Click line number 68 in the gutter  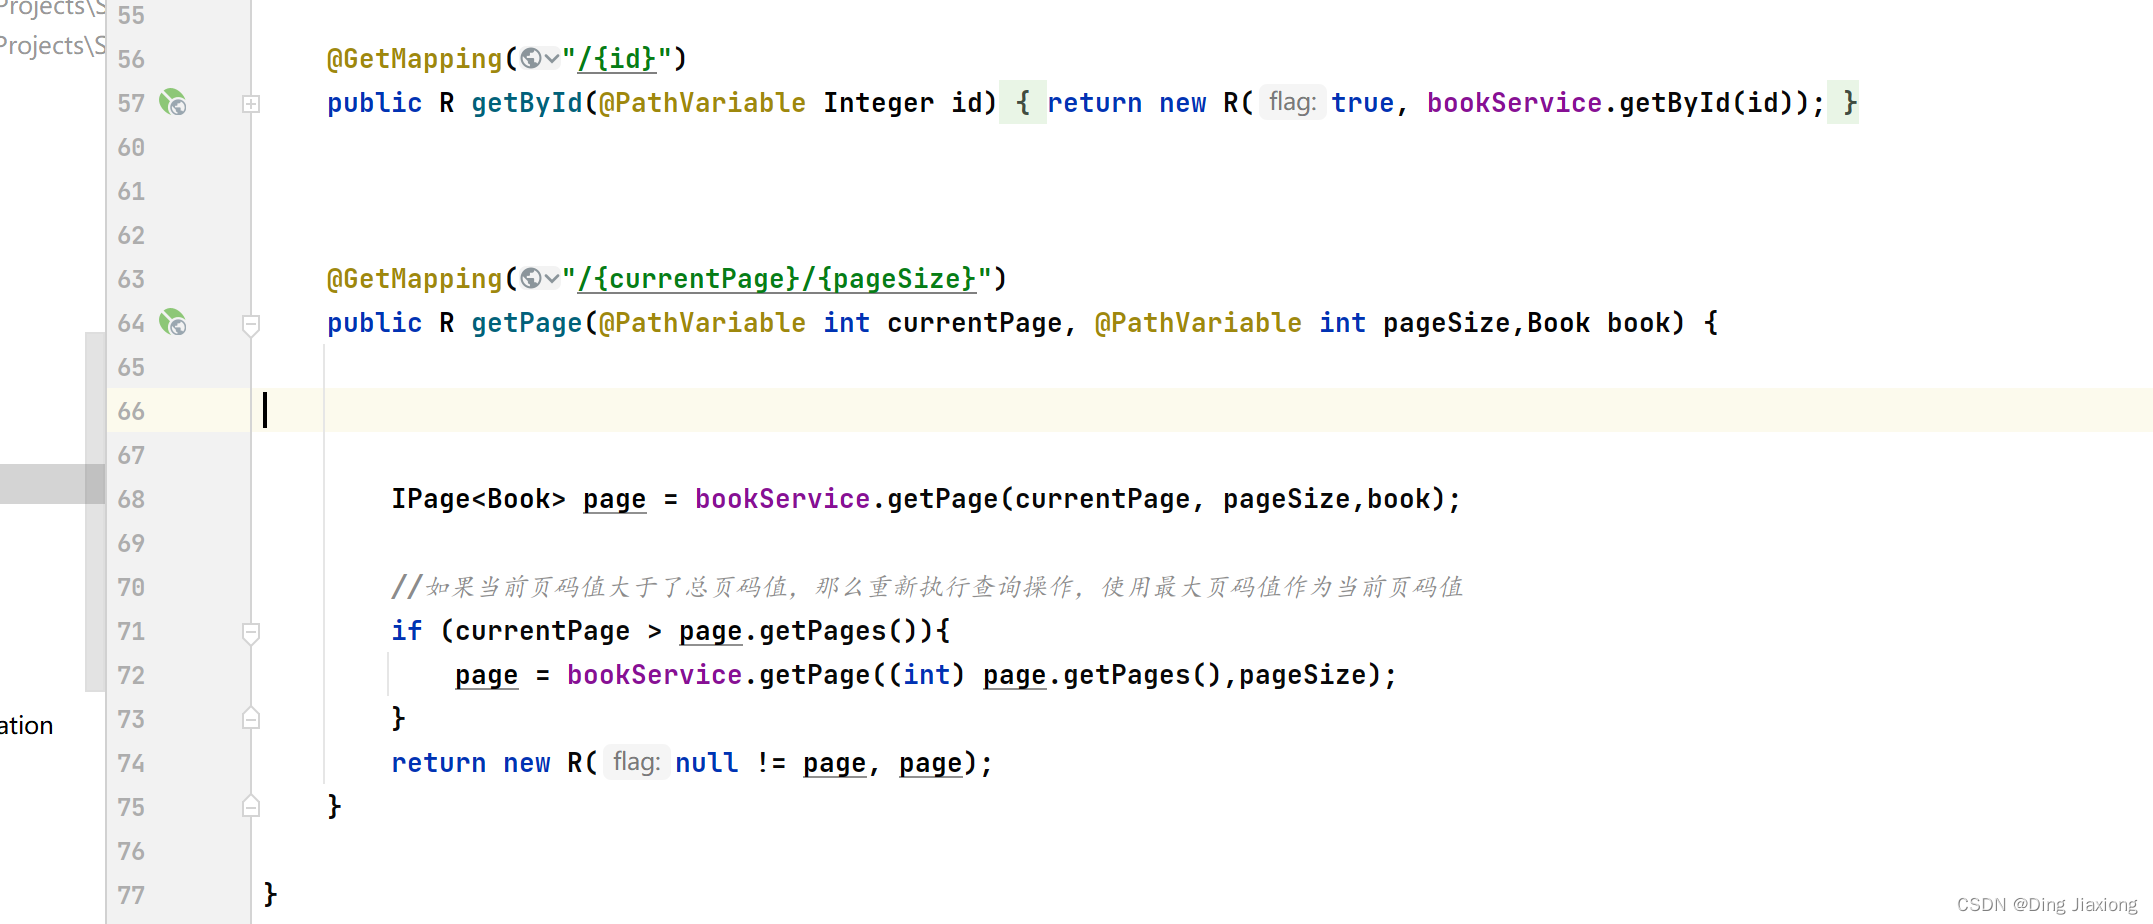(x=131, y=499)
